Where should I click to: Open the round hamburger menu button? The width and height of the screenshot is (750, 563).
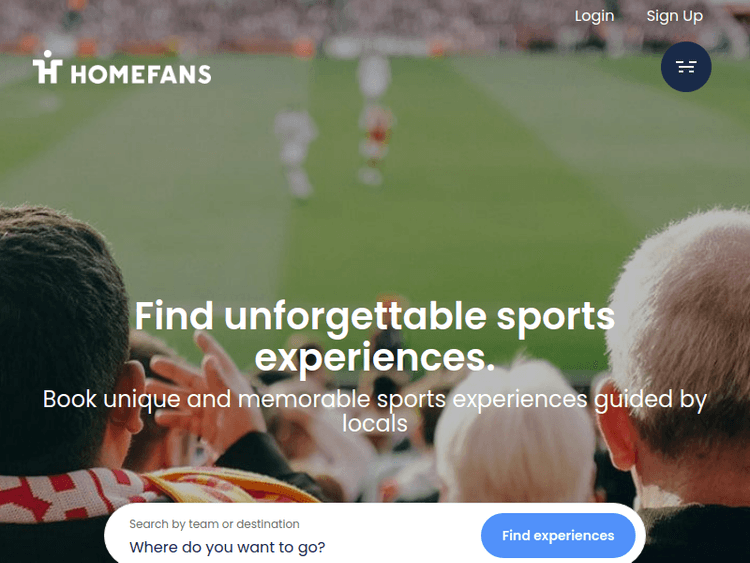coord(686,67)
